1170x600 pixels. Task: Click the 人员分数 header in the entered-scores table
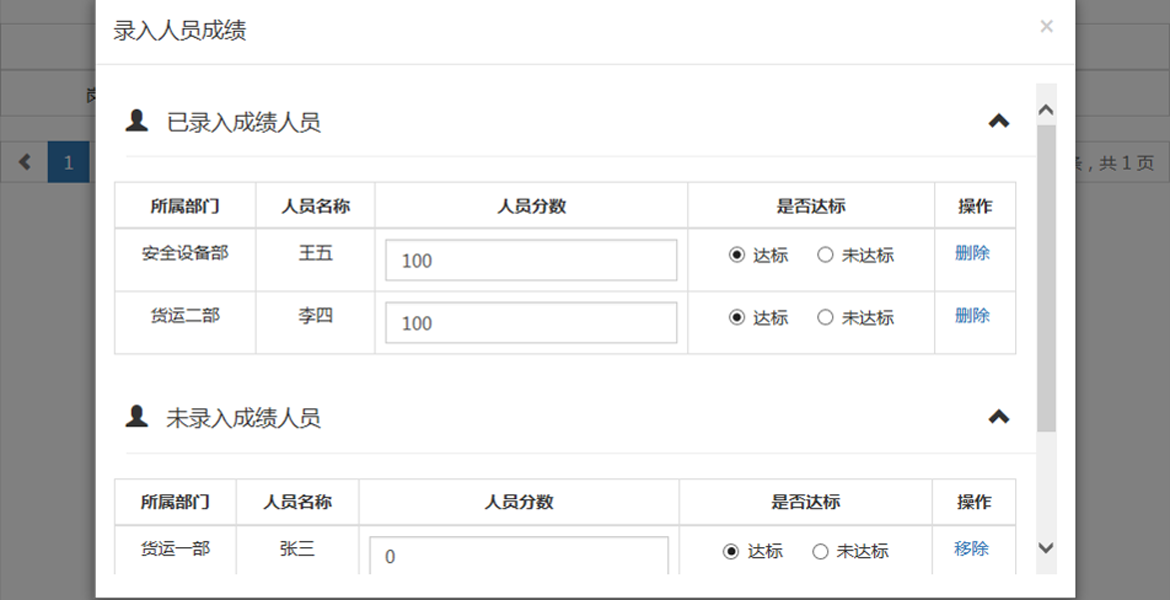pos(531,206)
